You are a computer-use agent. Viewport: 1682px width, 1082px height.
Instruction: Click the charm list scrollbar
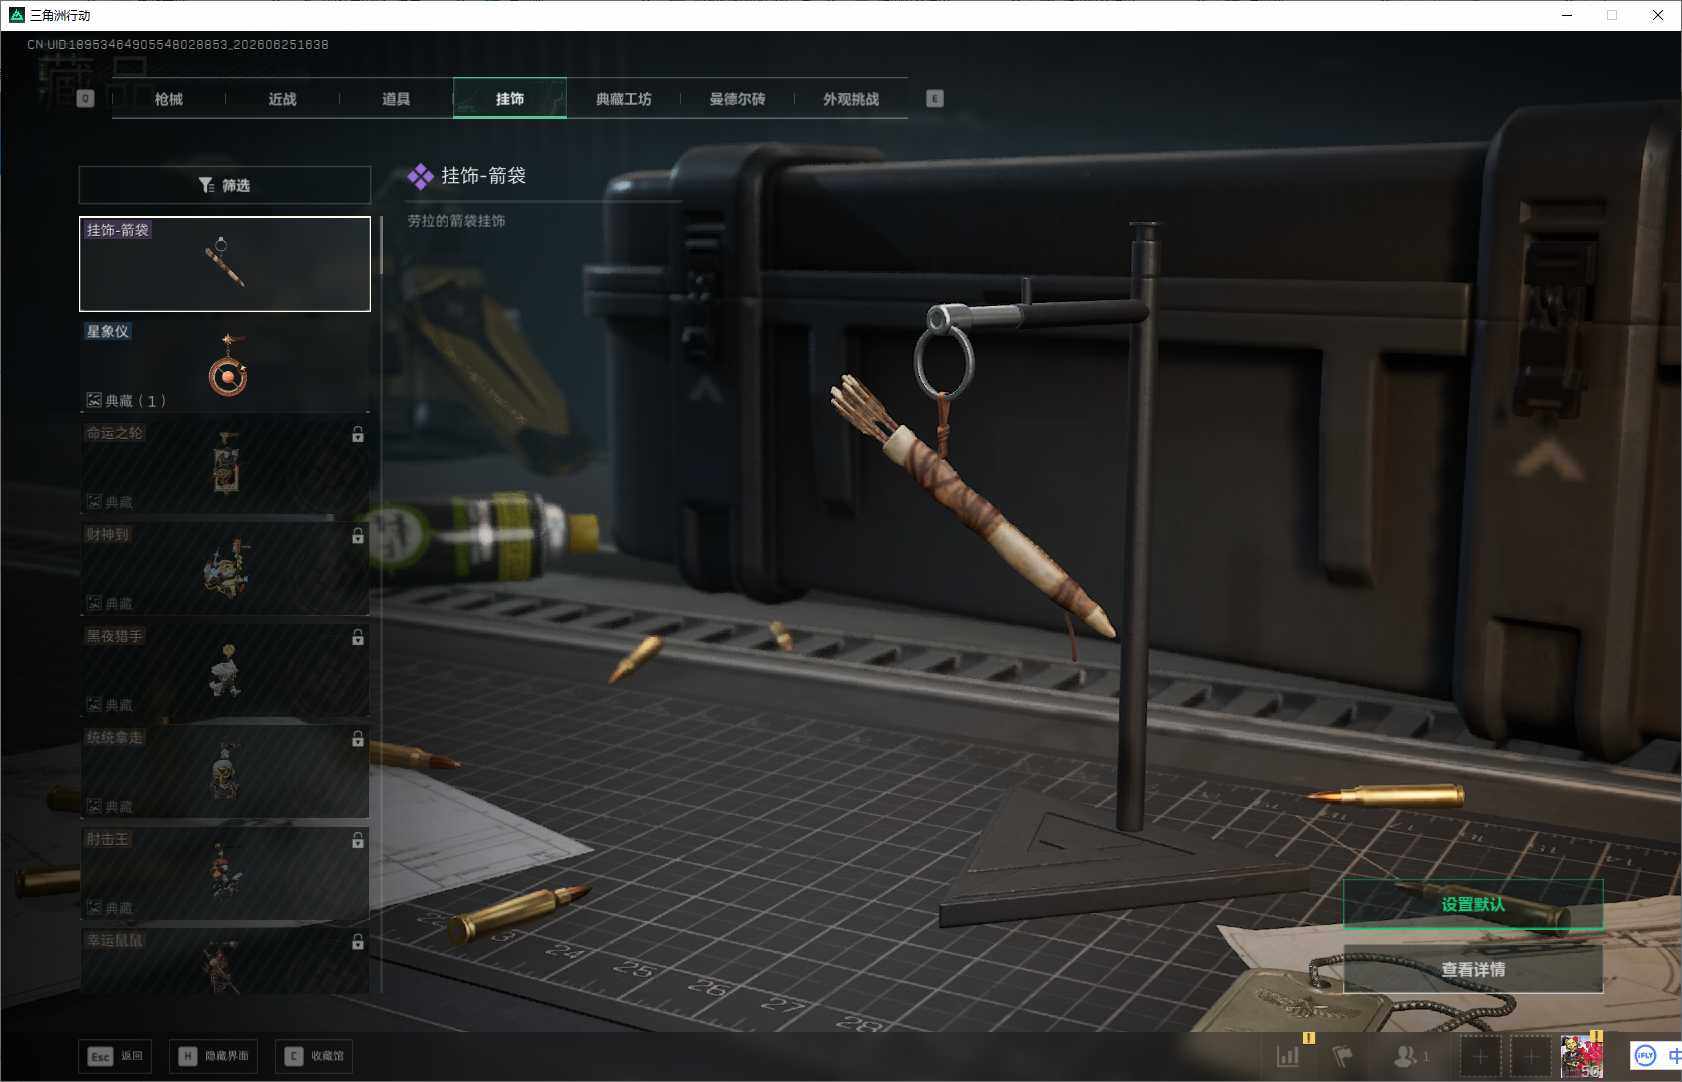[x=381, y=245]
